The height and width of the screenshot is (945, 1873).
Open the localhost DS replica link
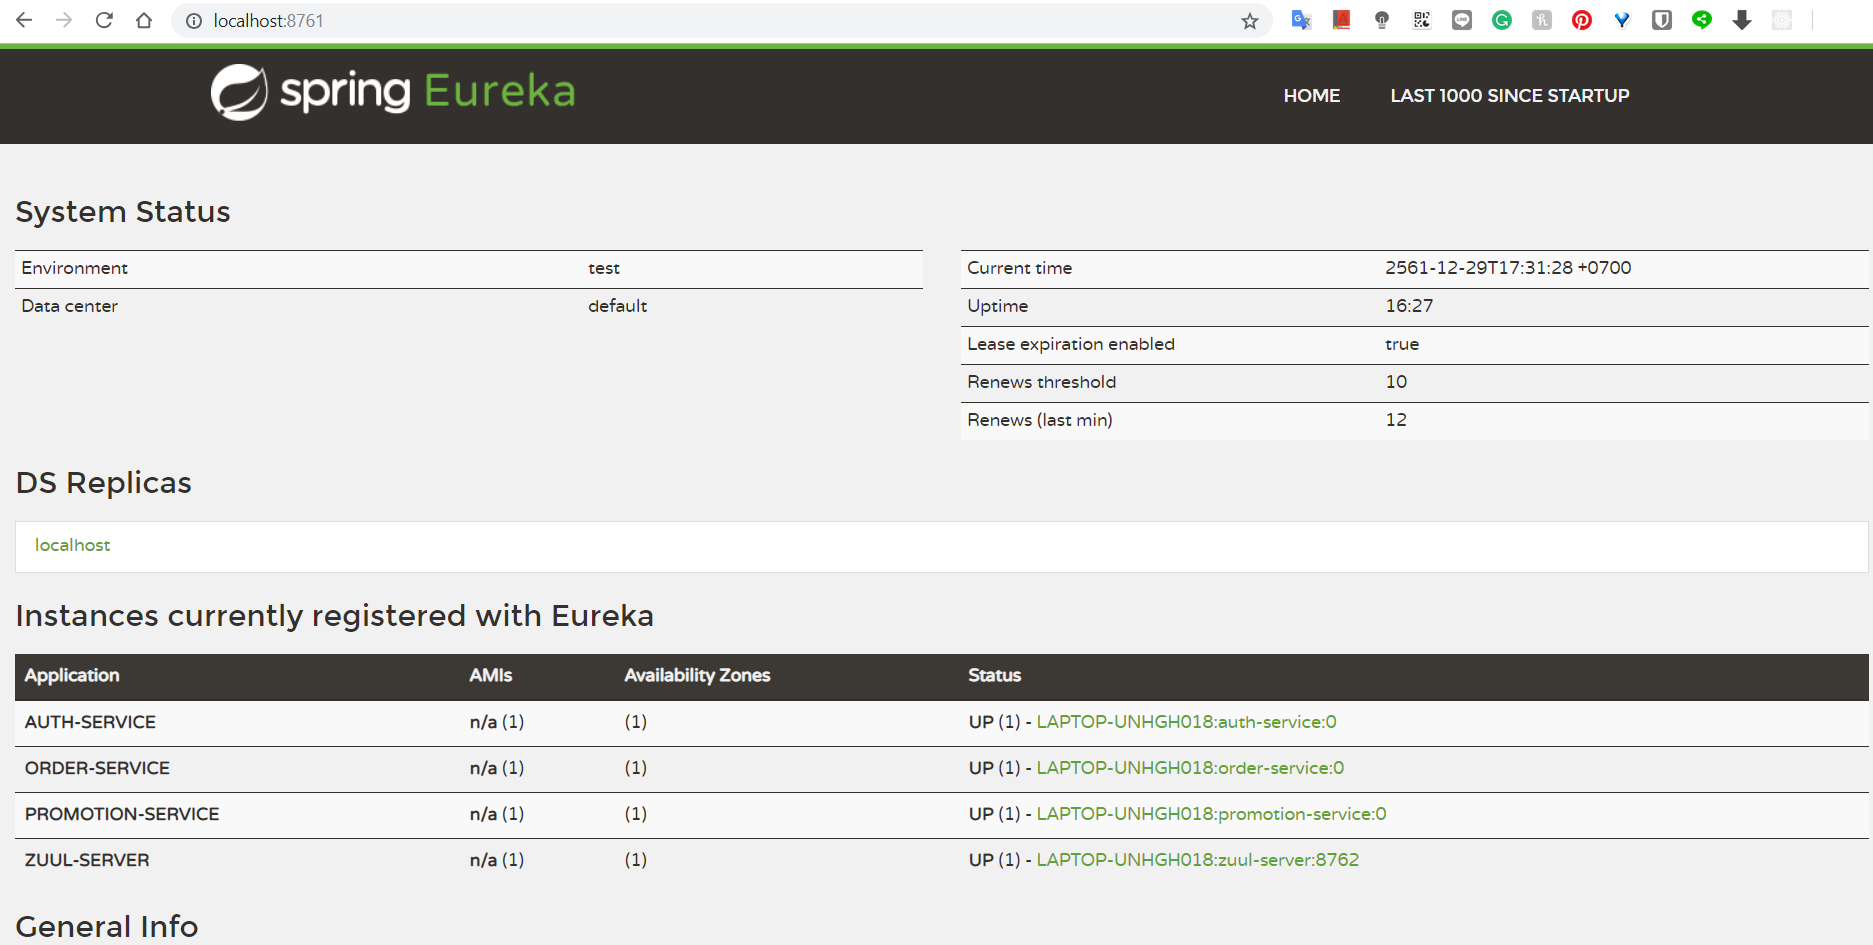click(x=72, y=545)
